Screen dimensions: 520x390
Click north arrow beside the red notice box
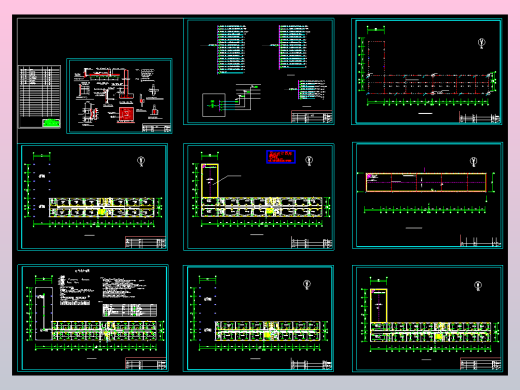(309, 161)
